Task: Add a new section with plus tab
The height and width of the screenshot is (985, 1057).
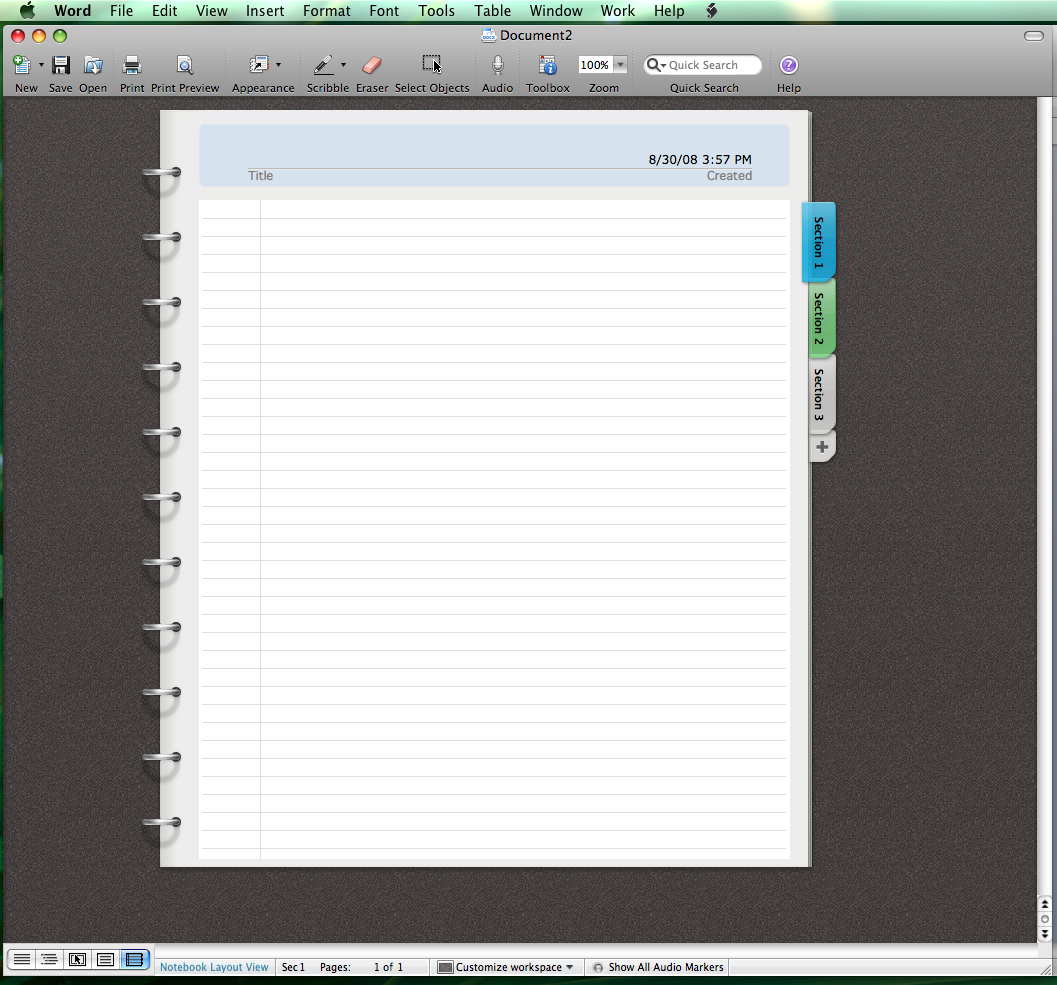Action: coord(822,447)
